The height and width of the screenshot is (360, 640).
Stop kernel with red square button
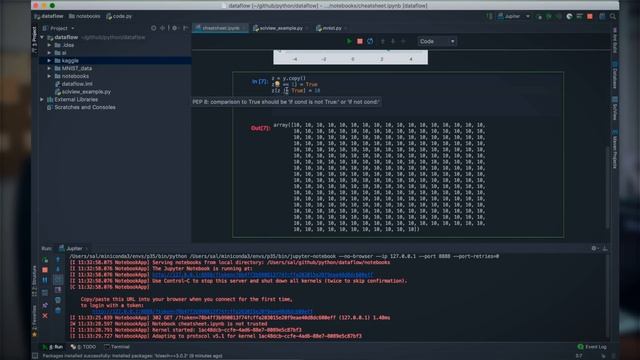tap(360, 41)
